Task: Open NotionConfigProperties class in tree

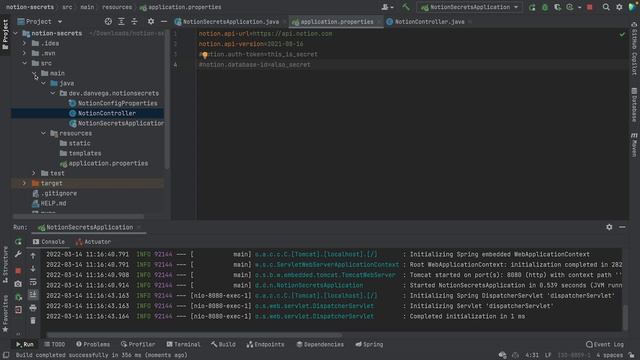Action: coord(118,103)
